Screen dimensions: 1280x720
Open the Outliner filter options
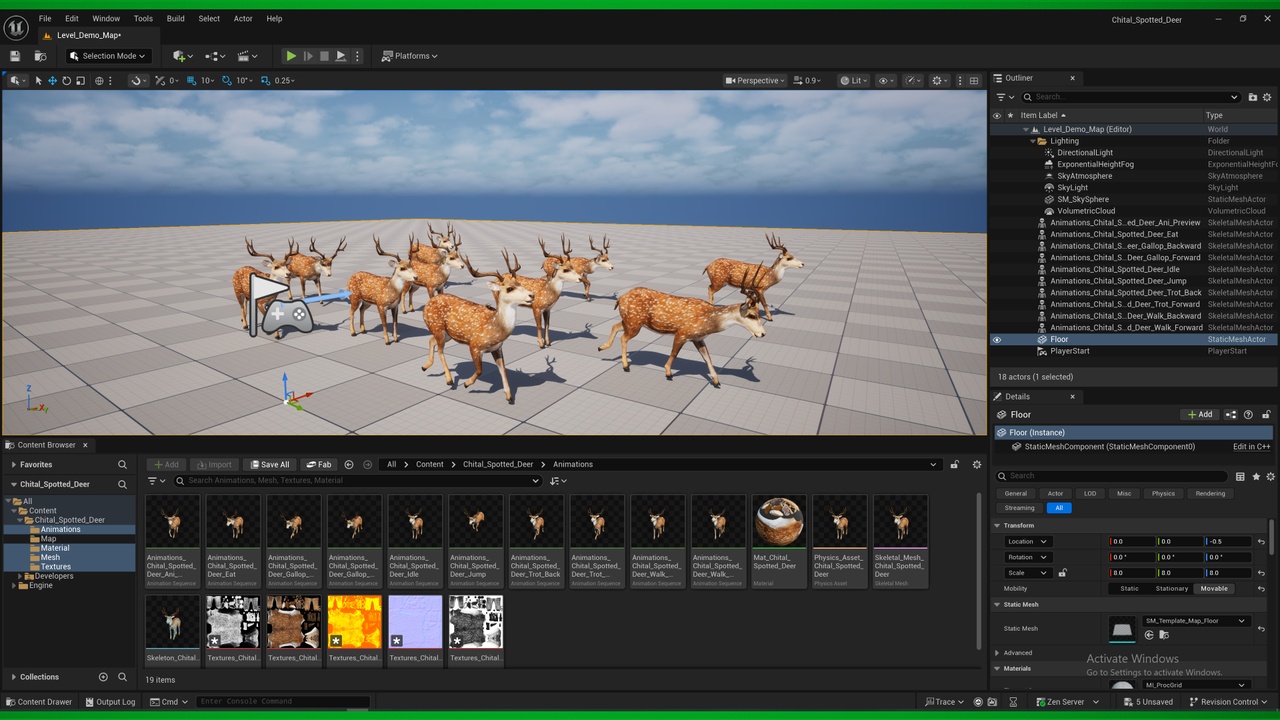tap(1004, 97)
